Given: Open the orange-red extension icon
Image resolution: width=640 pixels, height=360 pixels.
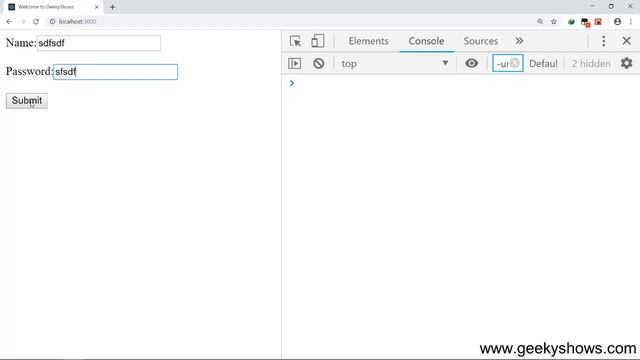Looking at the screenshot, I should (598, 22).
